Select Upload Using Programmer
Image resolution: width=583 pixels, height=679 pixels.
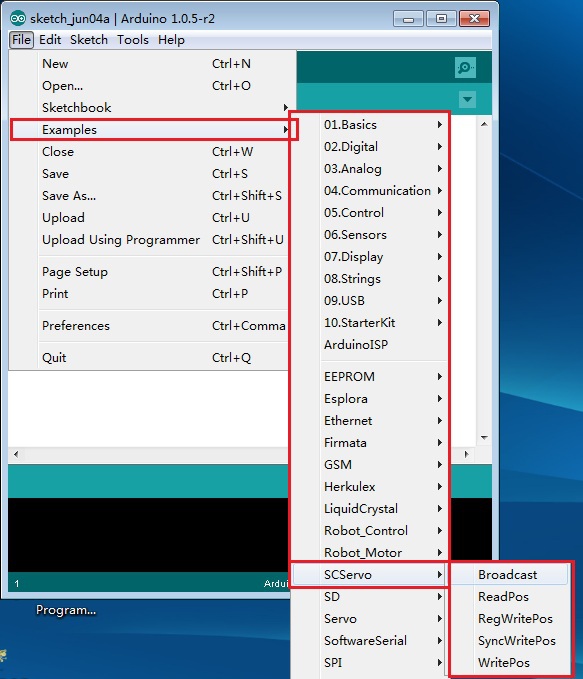coord(149,239)
